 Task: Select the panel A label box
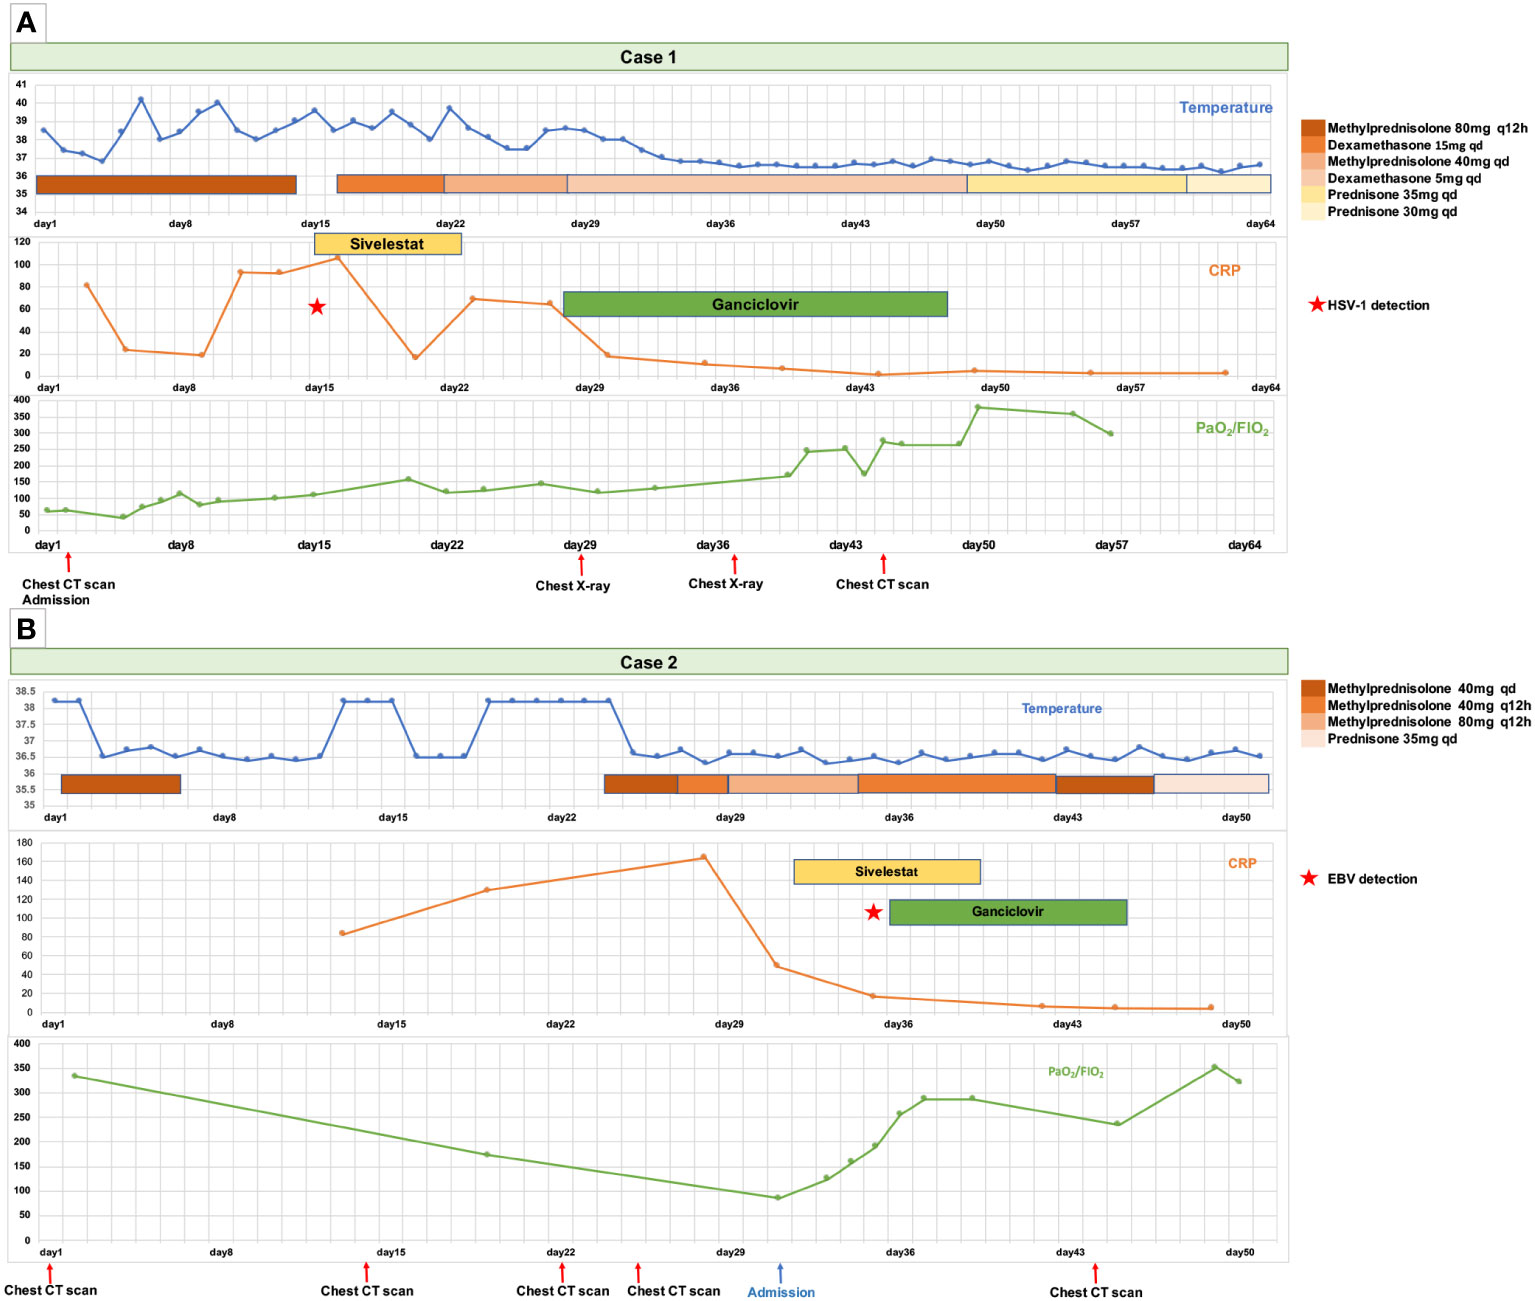(x=27, y=23)
